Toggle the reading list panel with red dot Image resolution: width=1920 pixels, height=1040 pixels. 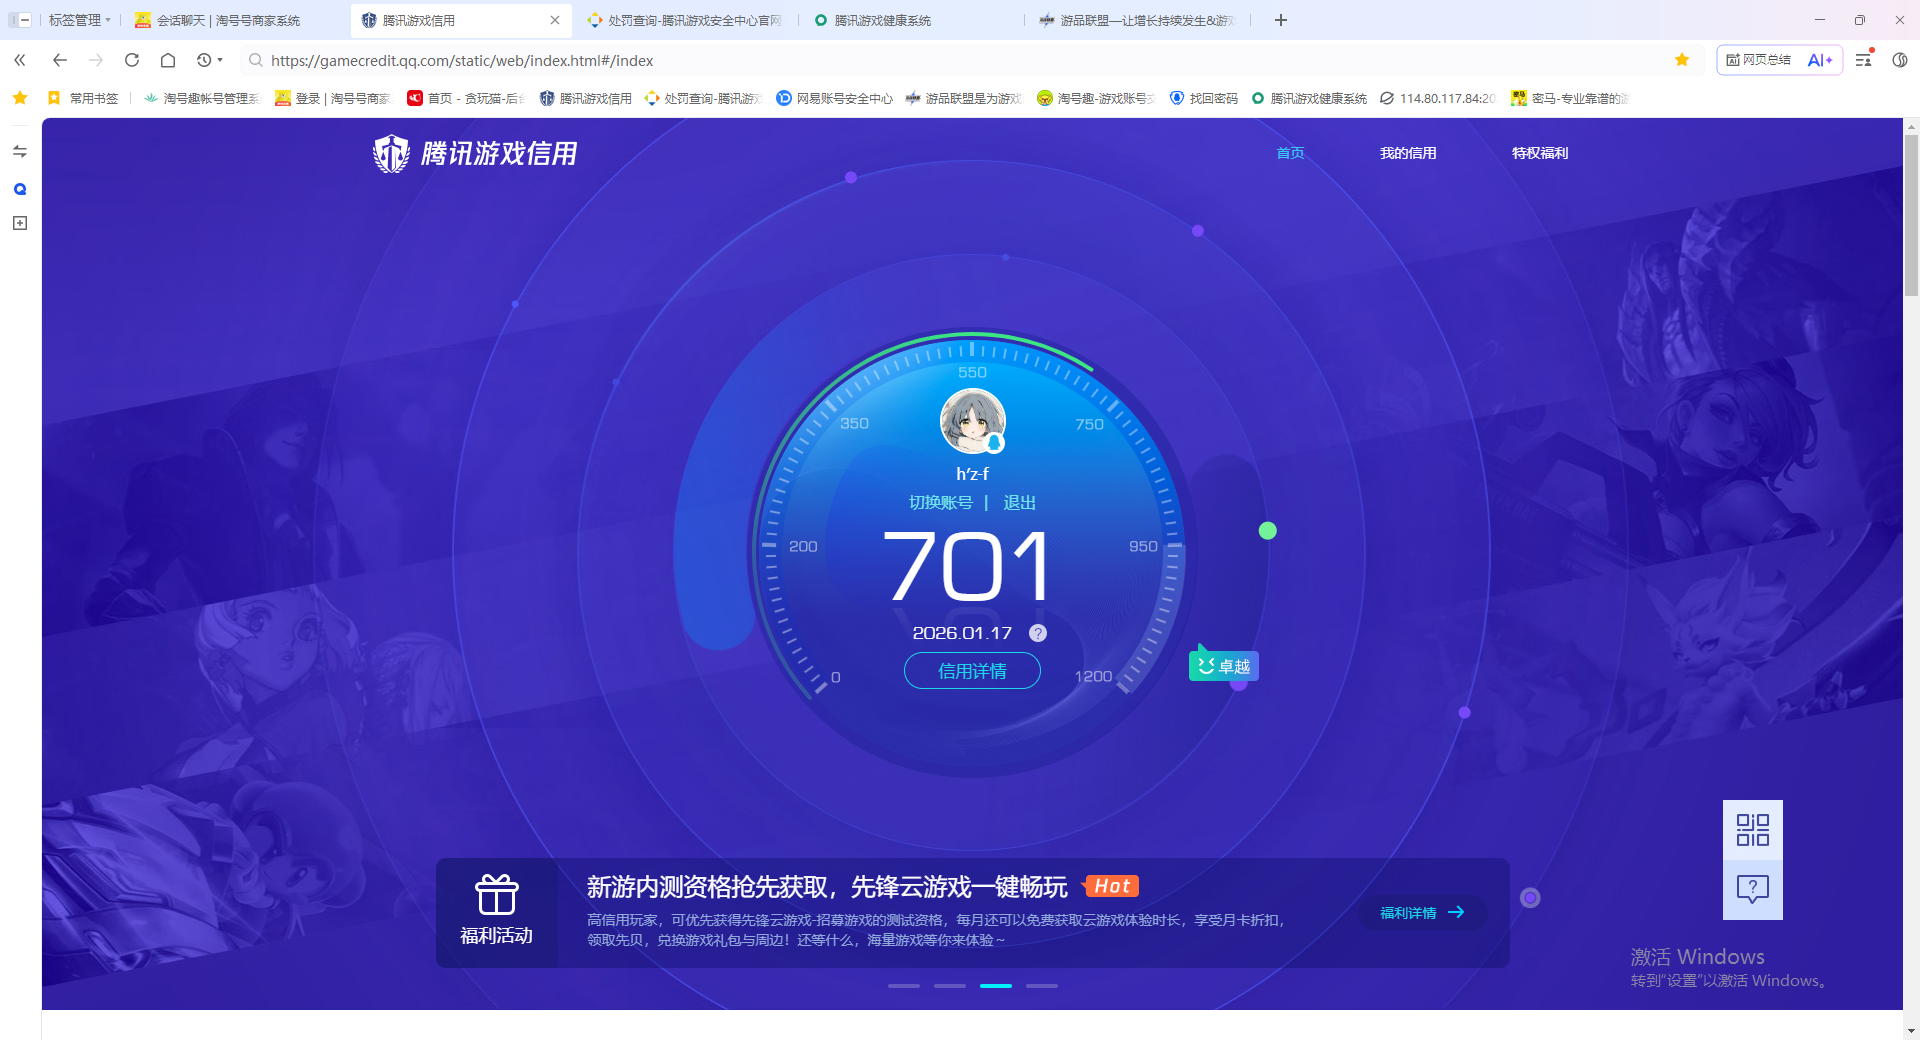[x=1861, y=60]
